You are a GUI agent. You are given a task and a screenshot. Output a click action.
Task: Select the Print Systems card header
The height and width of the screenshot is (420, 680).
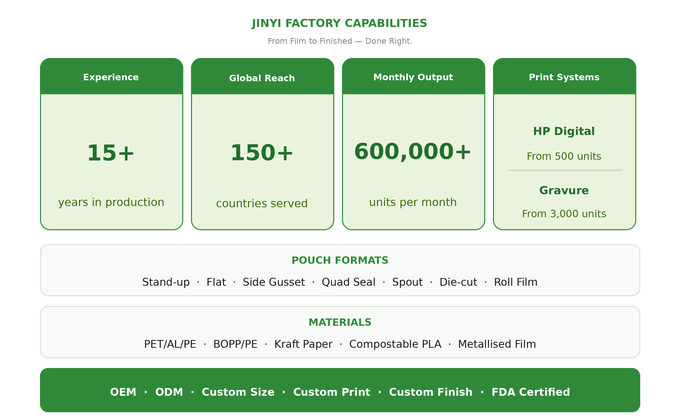click(x=564, y=76)
